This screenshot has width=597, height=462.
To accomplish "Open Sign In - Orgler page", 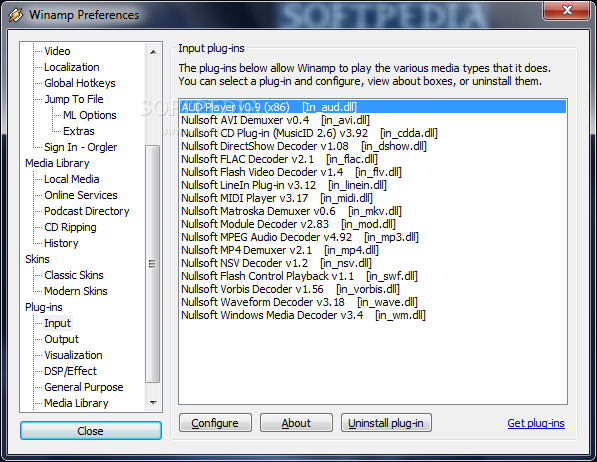I will click(80, 147).
